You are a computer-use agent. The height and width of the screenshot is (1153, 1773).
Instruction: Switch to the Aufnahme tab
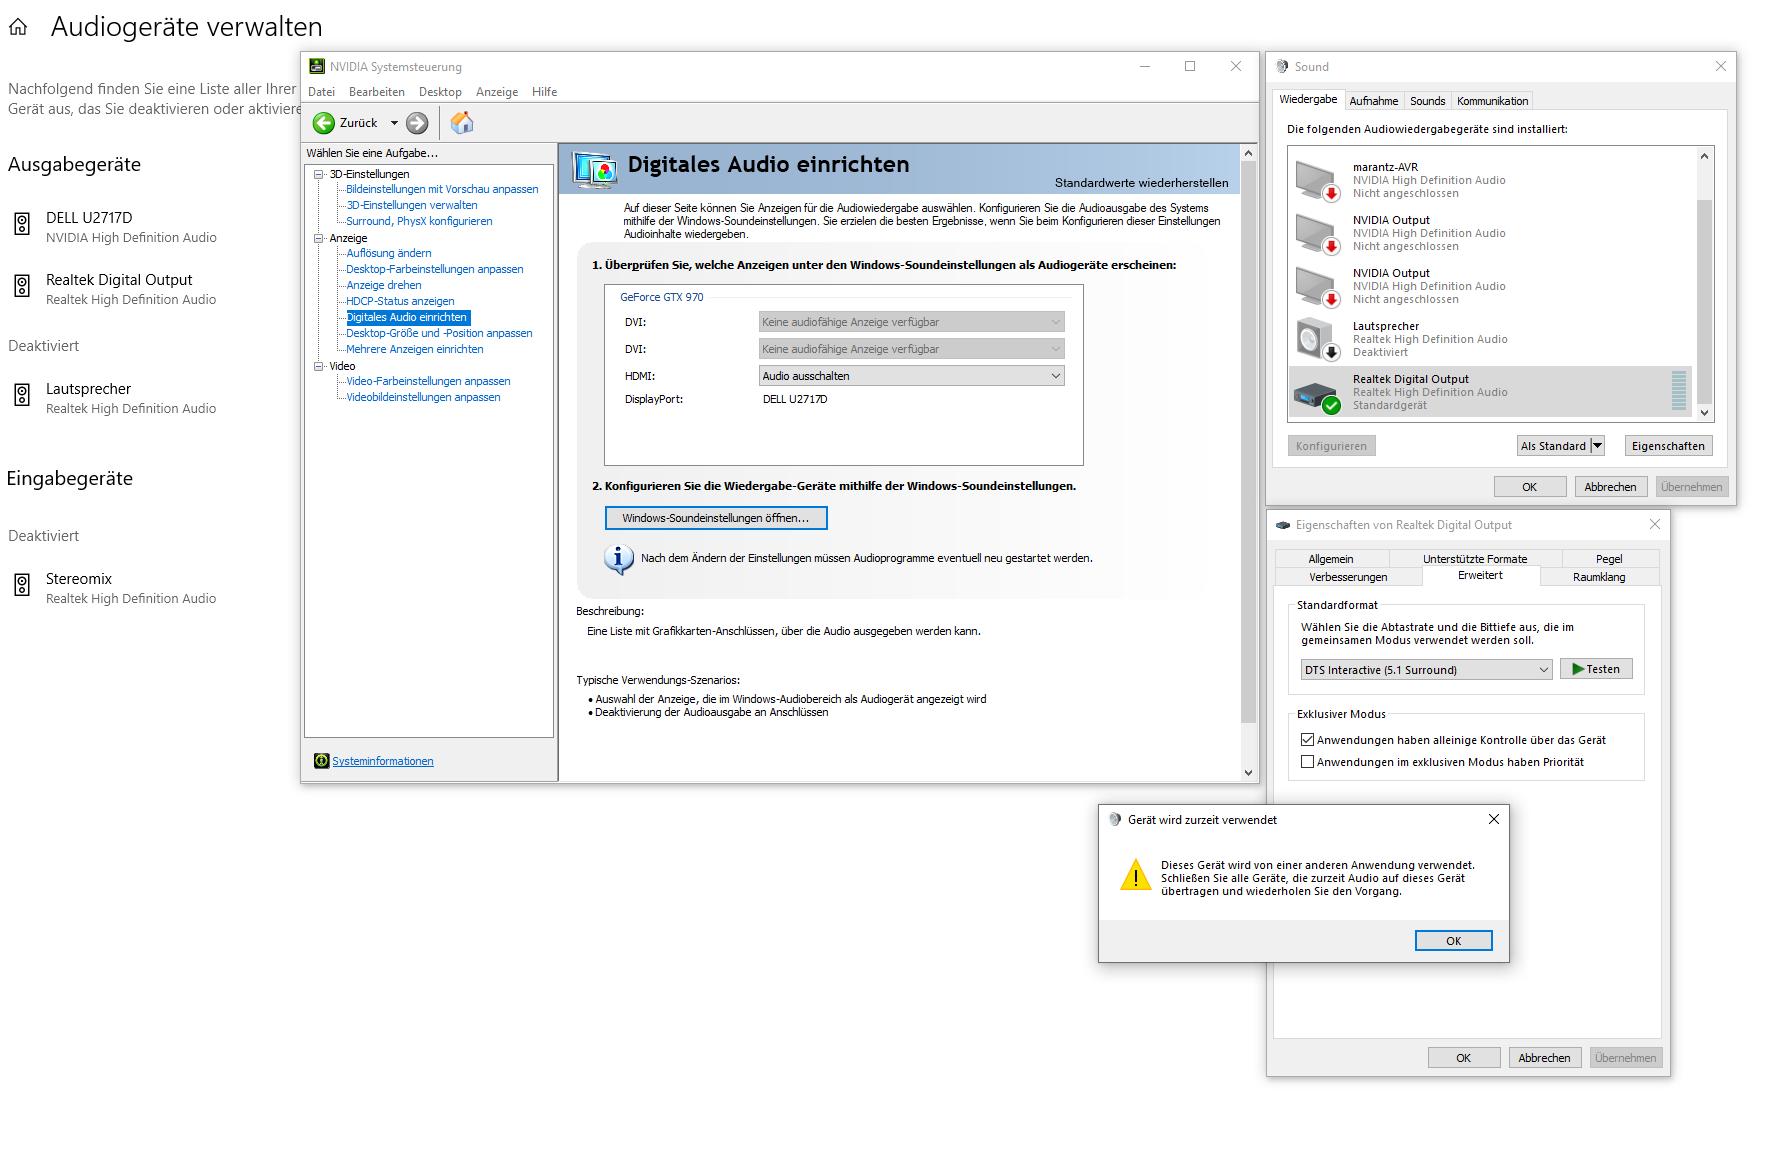tap(1374, 101)
